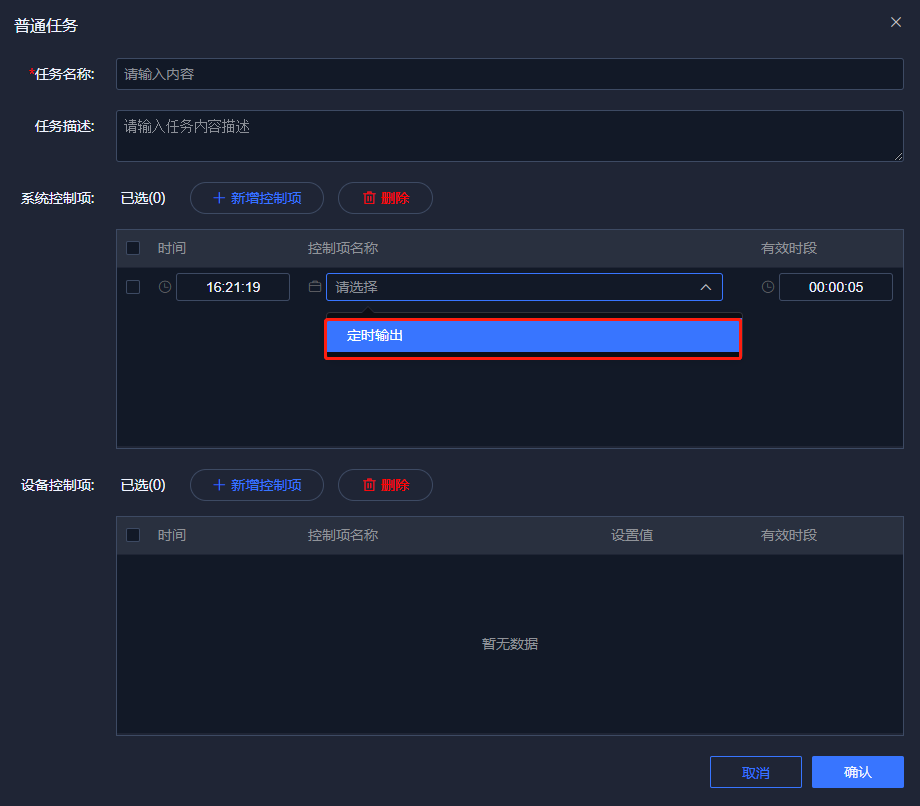The image size is (920, 806).
Task: Click the 00:00:05 有效时段 field
Action: coord(835,287)
